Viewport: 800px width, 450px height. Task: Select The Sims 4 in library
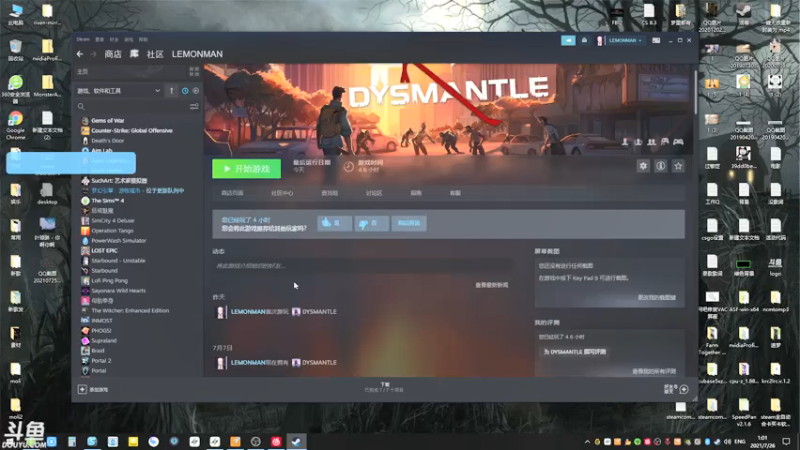point(108,201)
